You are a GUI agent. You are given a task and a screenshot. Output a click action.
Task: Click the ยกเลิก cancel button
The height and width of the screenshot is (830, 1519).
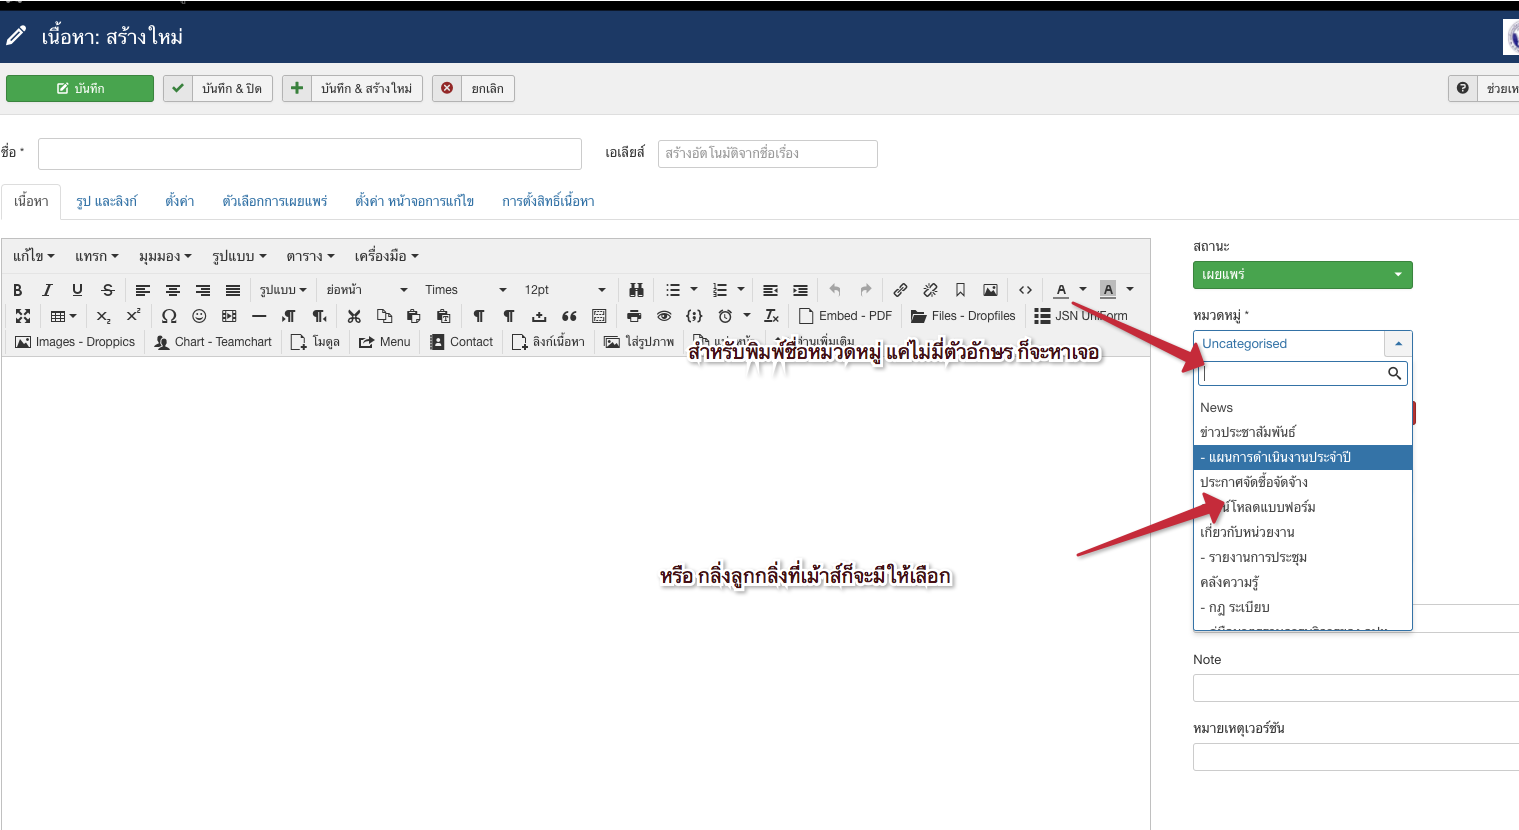click(x=474, y=89)
